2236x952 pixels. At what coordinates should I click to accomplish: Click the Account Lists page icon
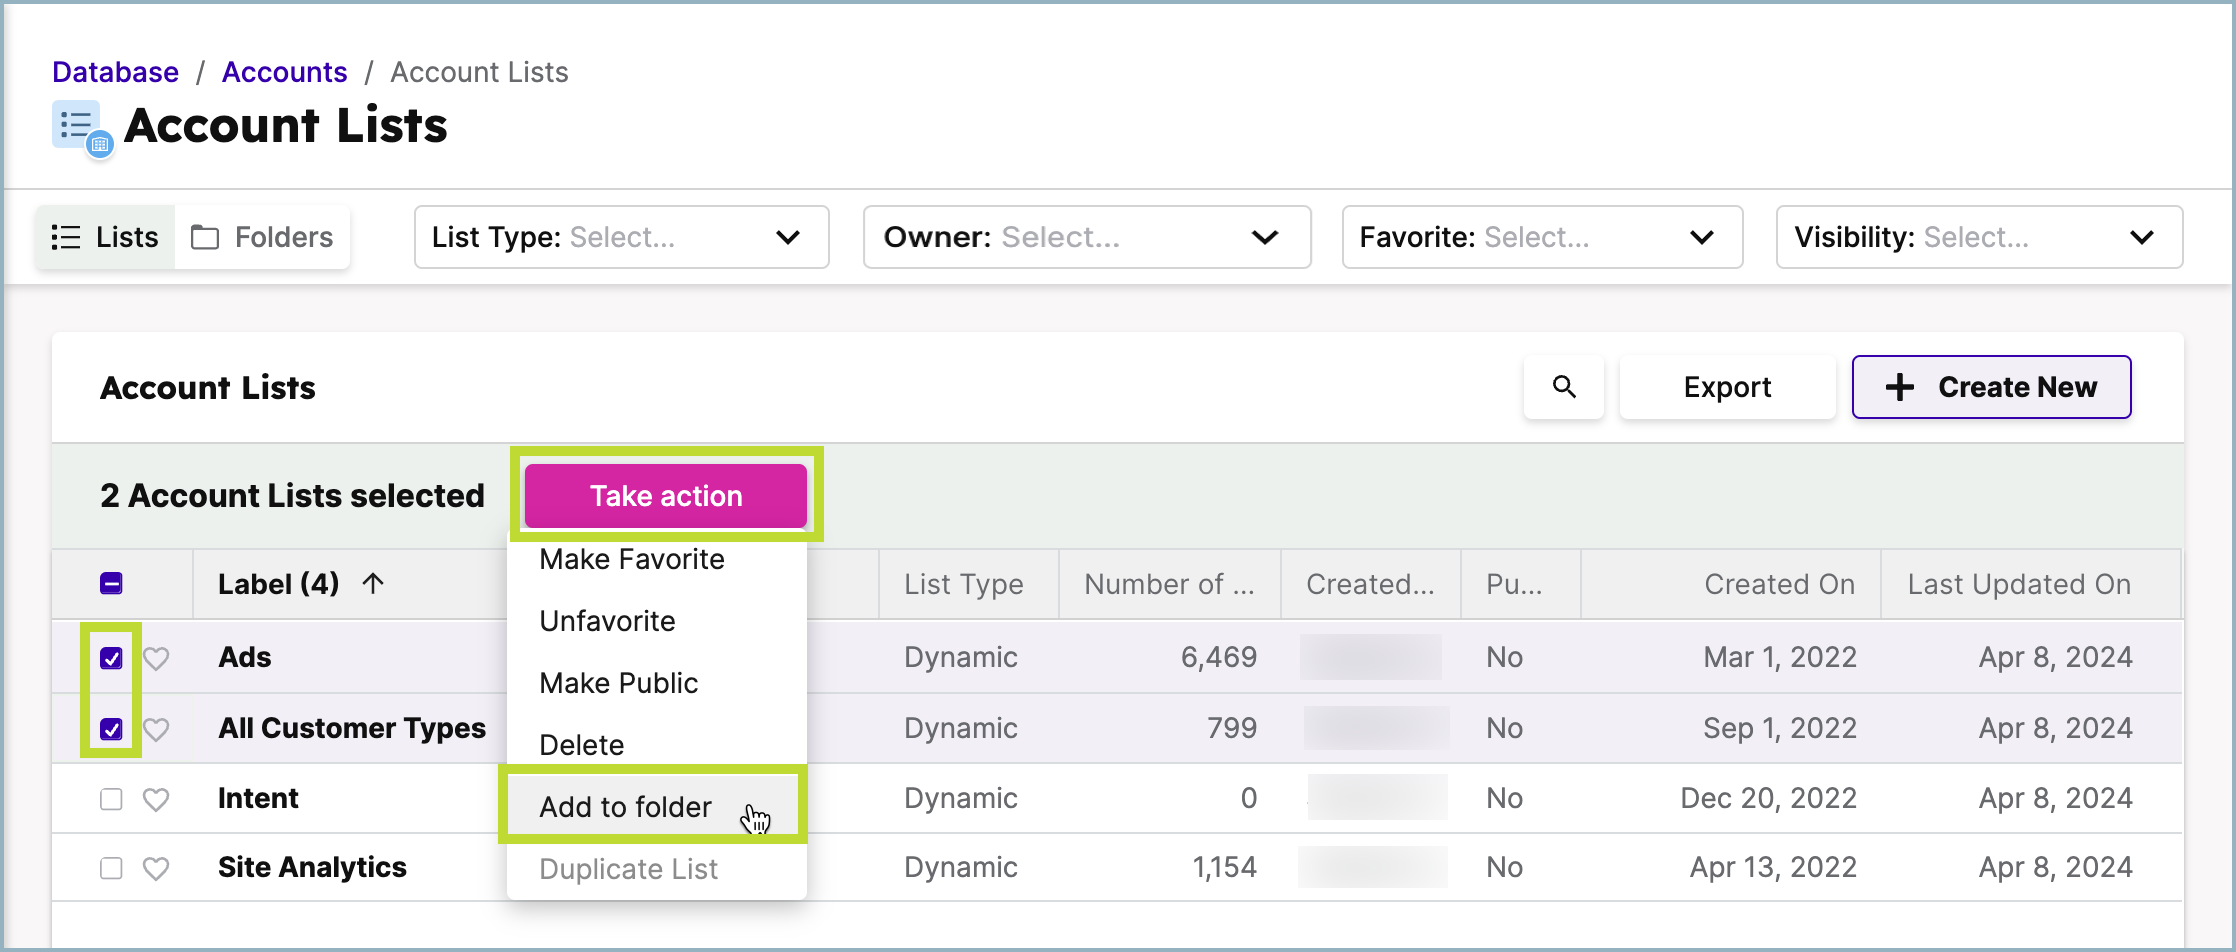click(82, 128)
